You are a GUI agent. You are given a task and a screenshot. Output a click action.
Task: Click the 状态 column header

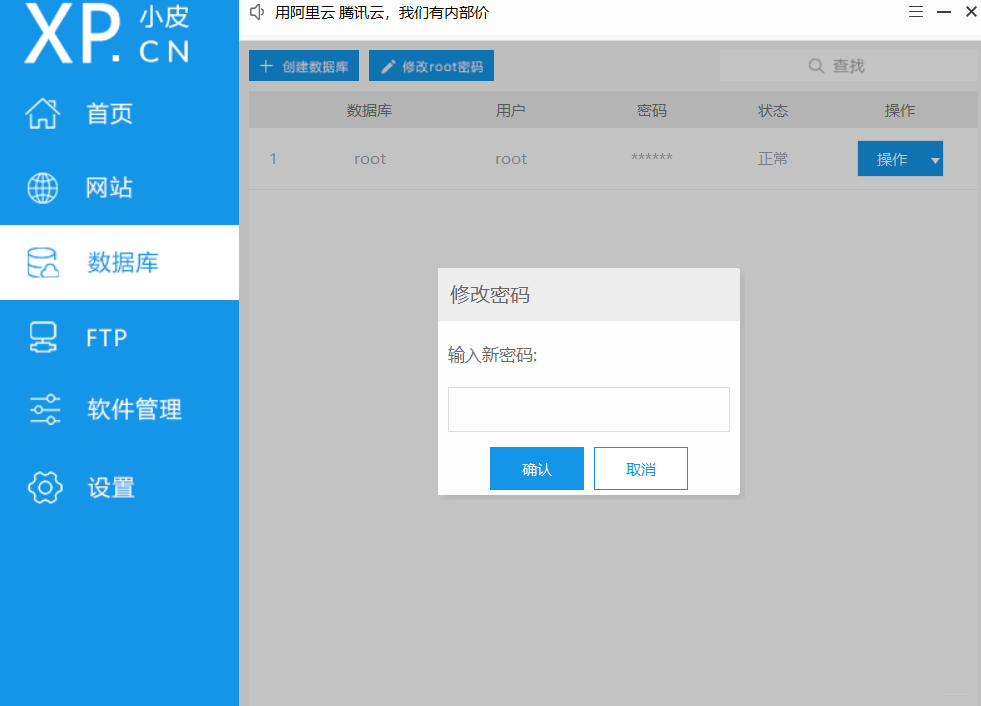coord(773,111)
